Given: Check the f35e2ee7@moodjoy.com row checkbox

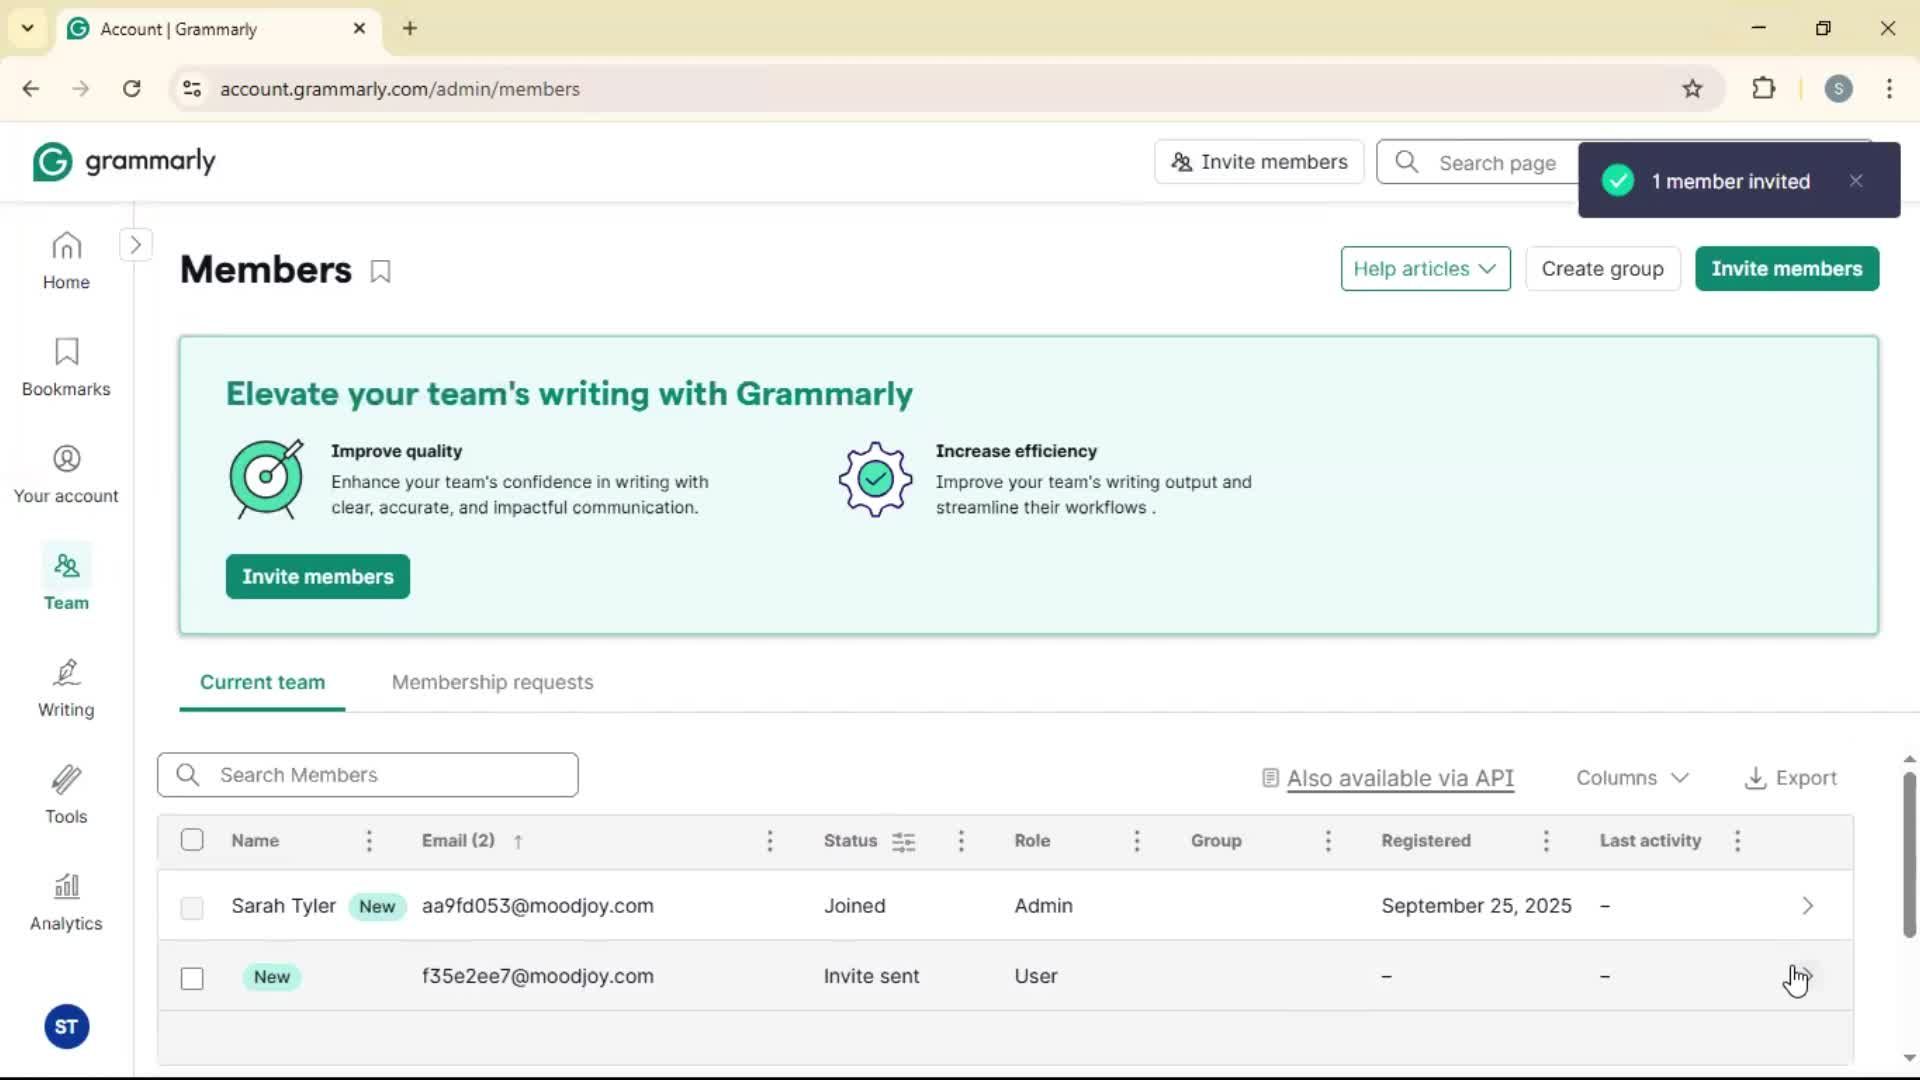Looking at the screenshot, I should (192, 977).
